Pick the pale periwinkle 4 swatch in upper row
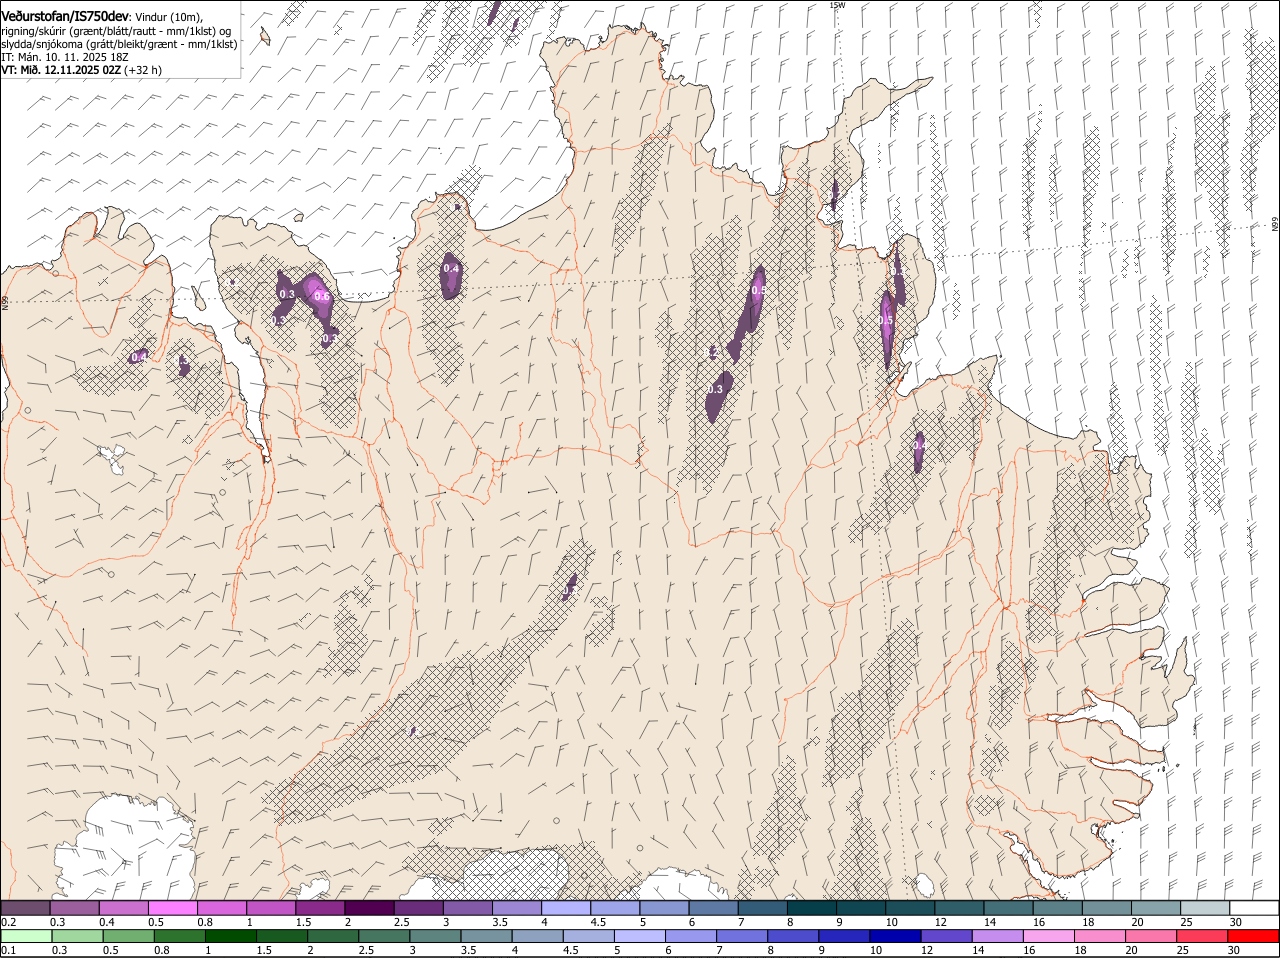The height and width of the screenshot is (958, 1280). click(x=566, y=907)
